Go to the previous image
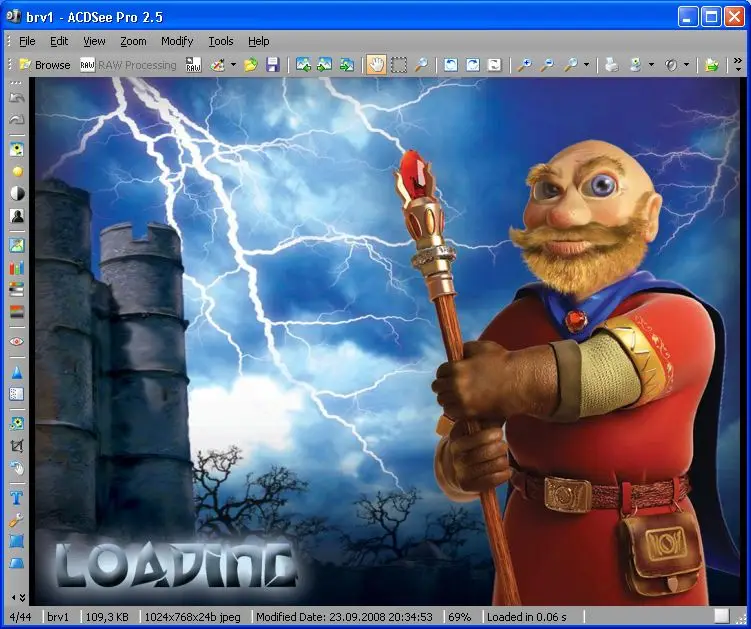751x629 pixels. [x=303, y=65]
